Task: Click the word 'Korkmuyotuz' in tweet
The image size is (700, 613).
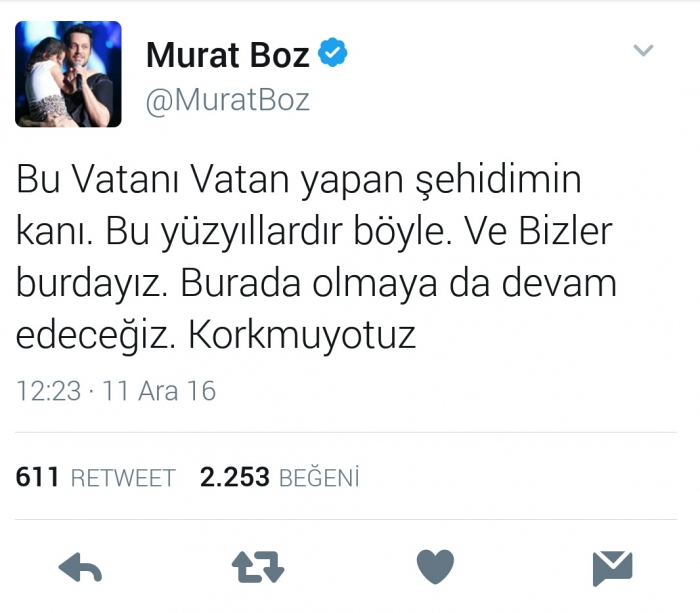Action: [302, 335]
